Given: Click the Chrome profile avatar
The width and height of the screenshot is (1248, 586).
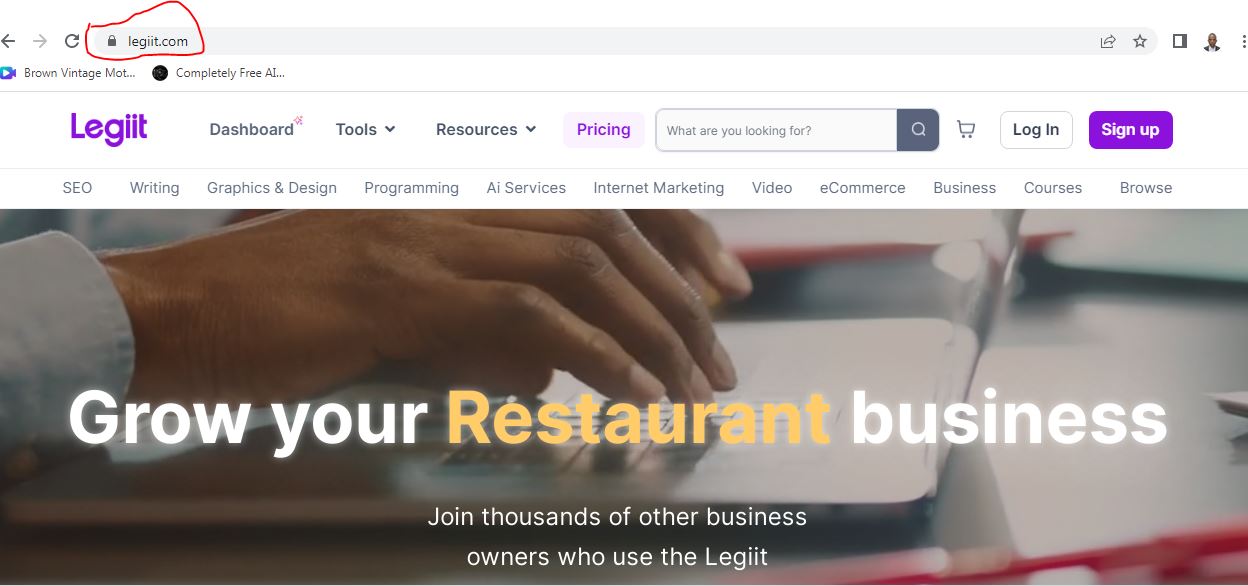Looking at the screenshot, I should (1213, 41).
